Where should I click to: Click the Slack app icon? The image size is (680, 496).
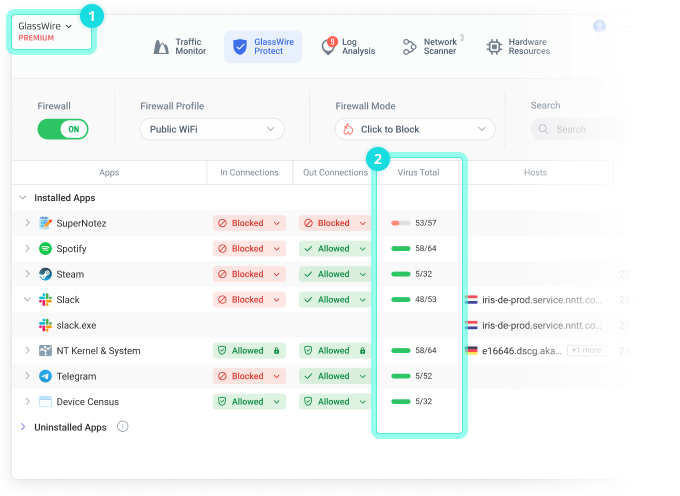click(x=45, y=300)
